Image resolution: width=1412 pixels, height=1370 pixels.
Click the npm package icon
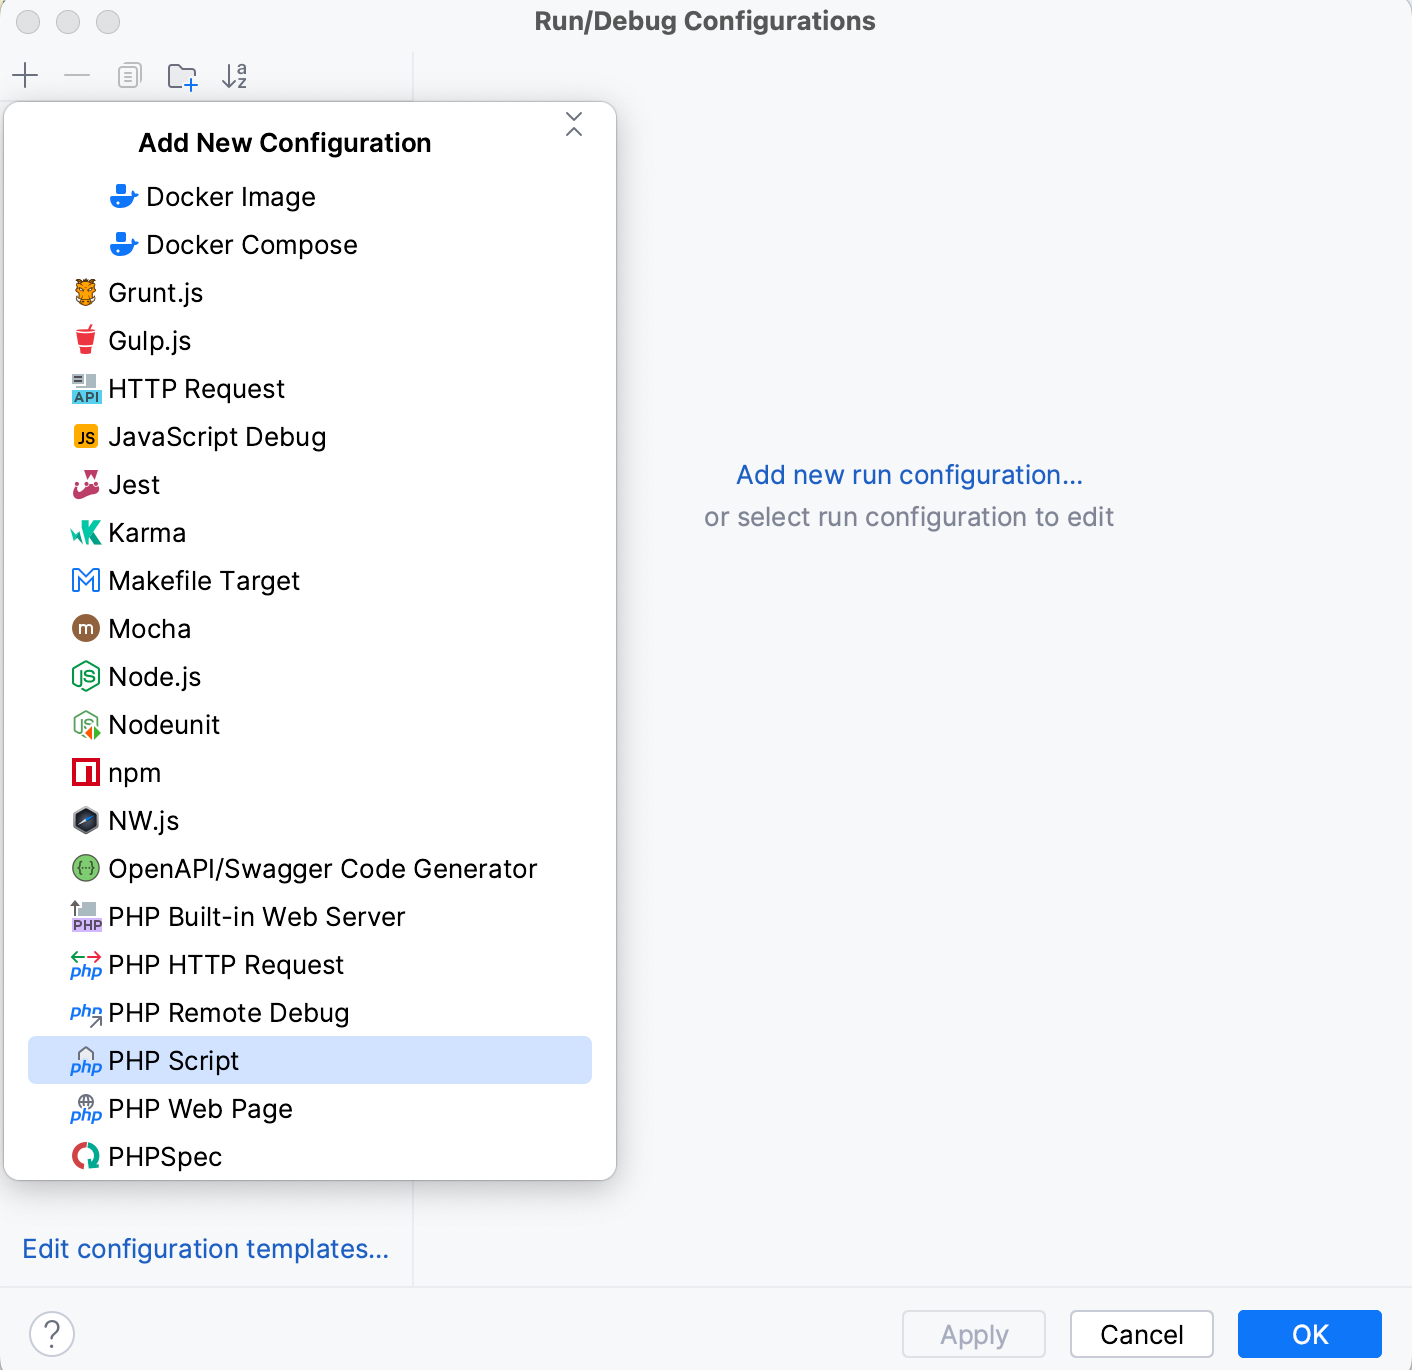click(x=86, y=772)
